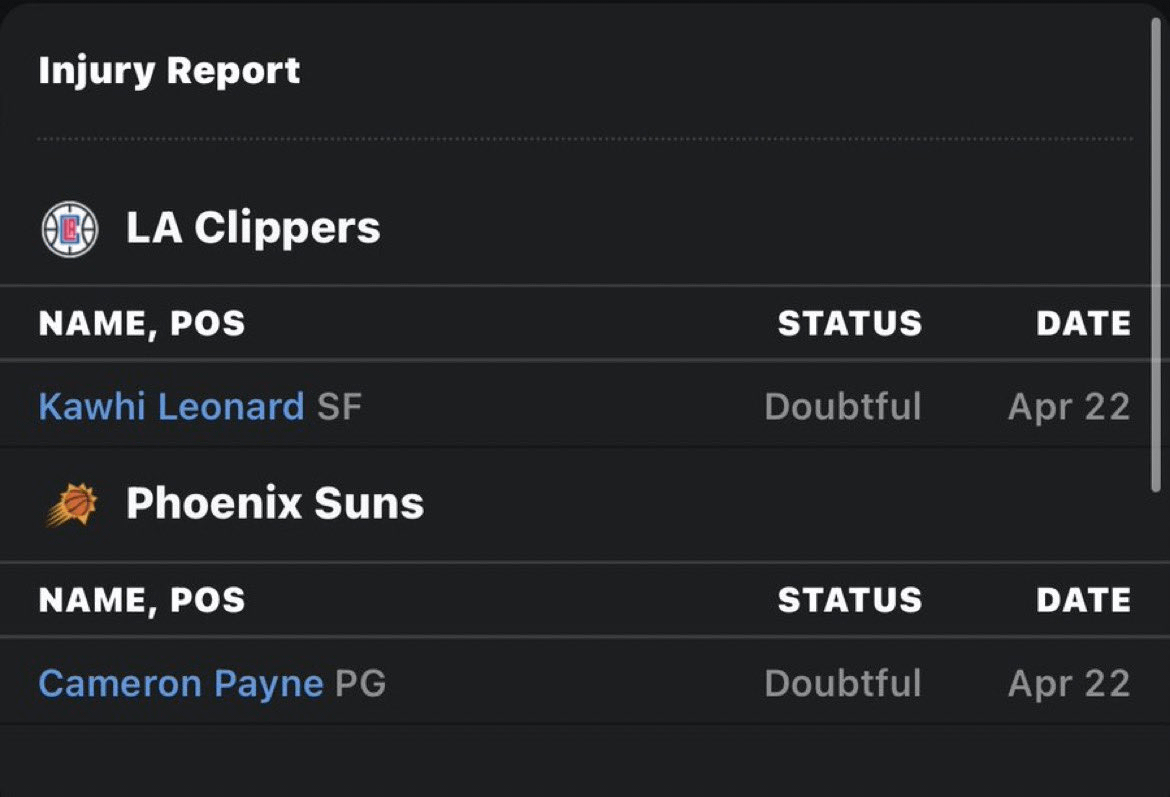Click the Apr 22 date for Kawhi Leonard

(x=1069, y=407)
